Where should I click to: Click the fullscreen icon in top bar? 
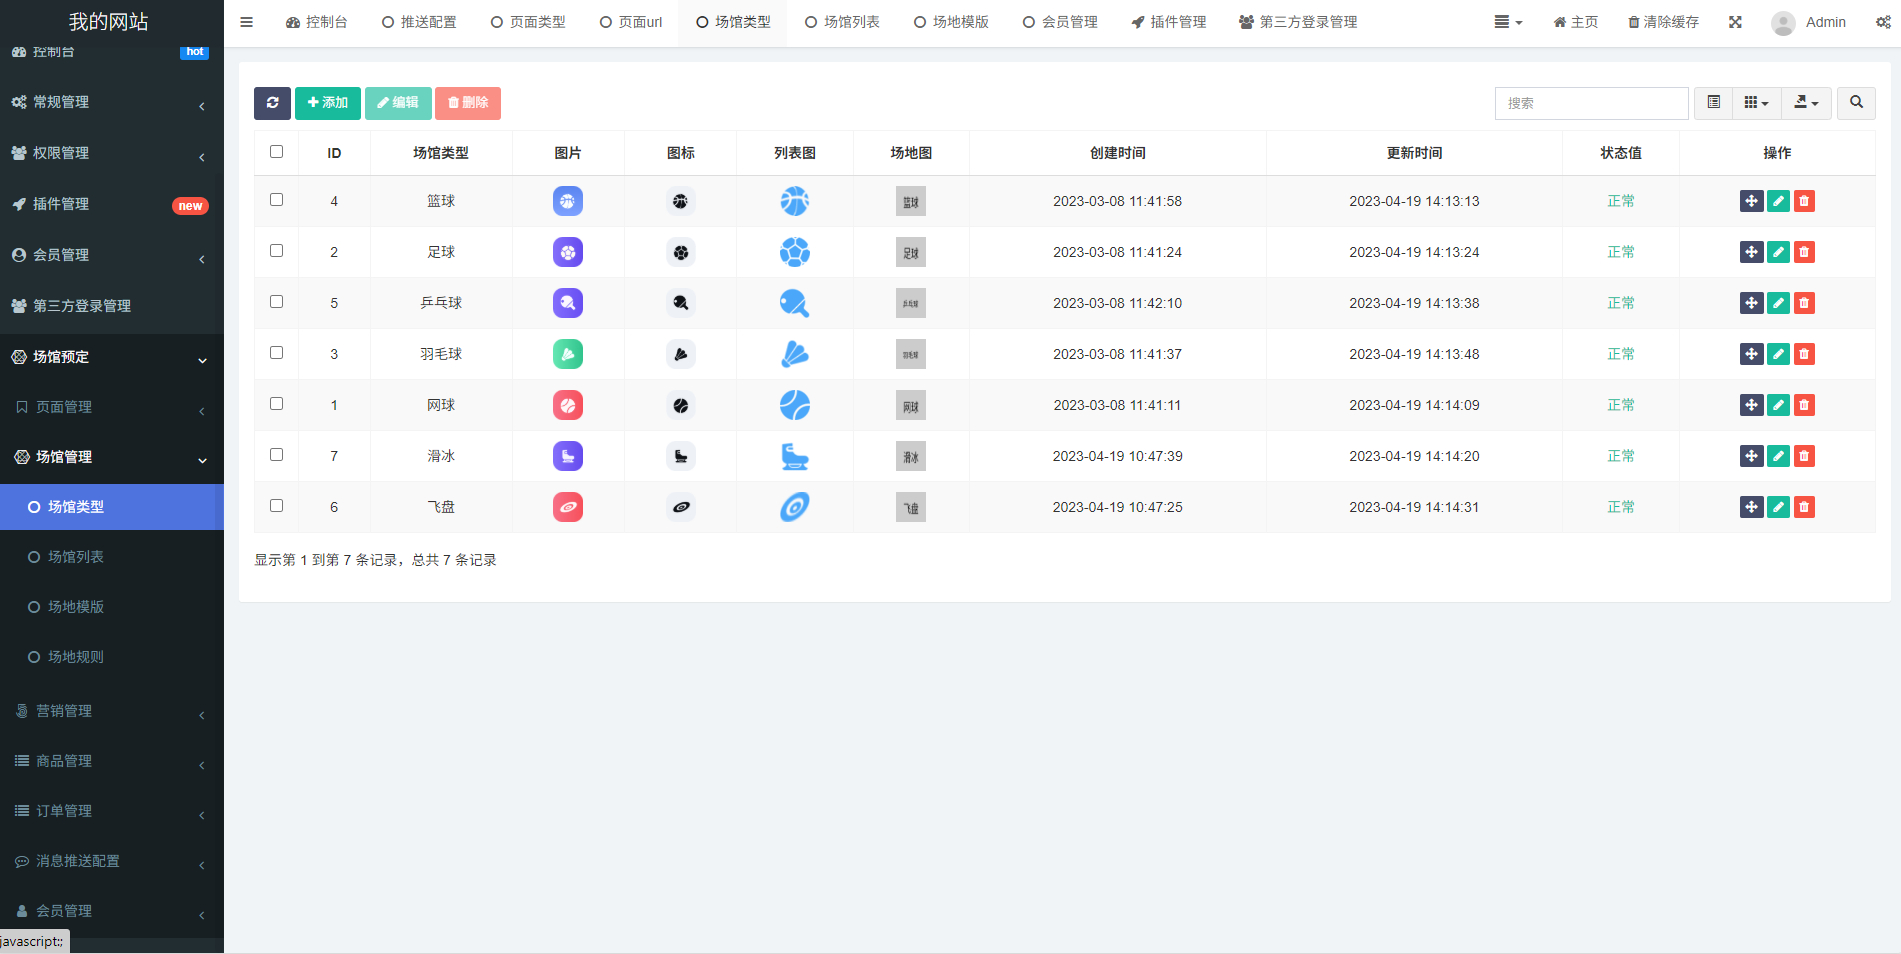coord(1735,22)
